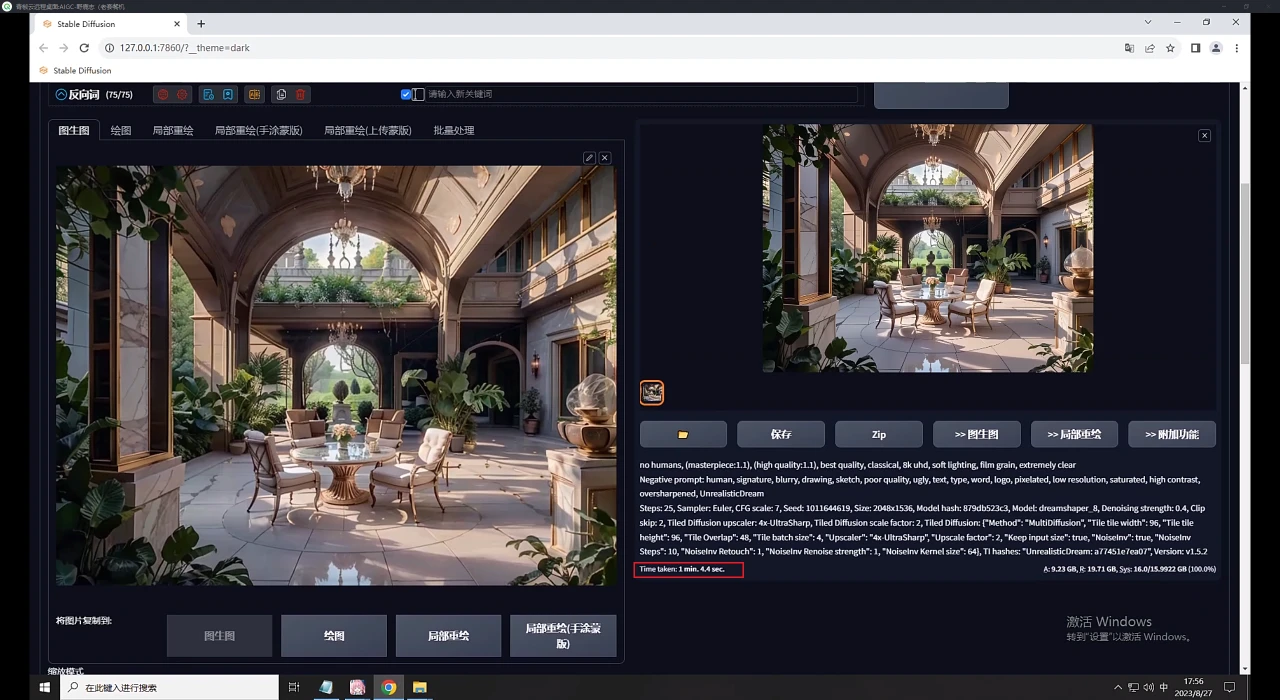The width and height of the screenshot is (1280, 700).
Task: Open the notification center icon
Action: pos(1230,687)
